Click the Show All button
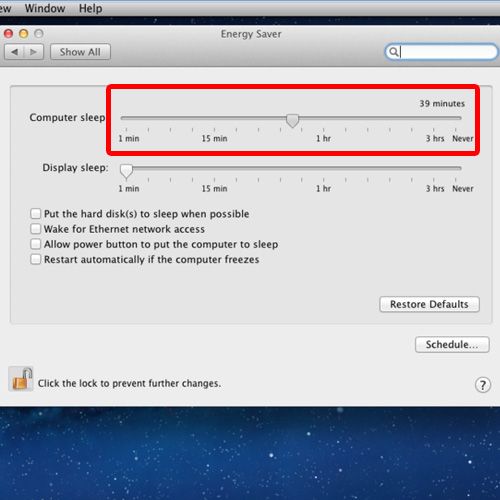The width and height of the screenshot is (500, 500). 80,52
